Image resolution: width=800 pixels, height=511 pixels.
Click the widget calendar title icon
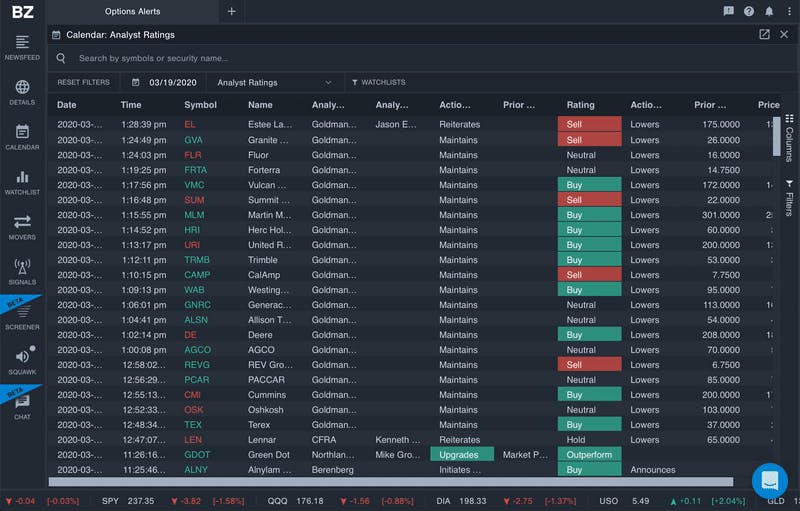(56, 35)
